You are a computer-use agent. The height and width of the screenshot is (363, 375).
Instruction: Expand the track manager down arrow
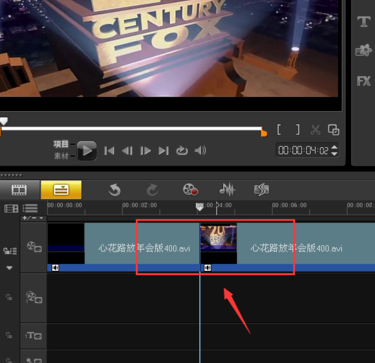[x=9, y=268]
